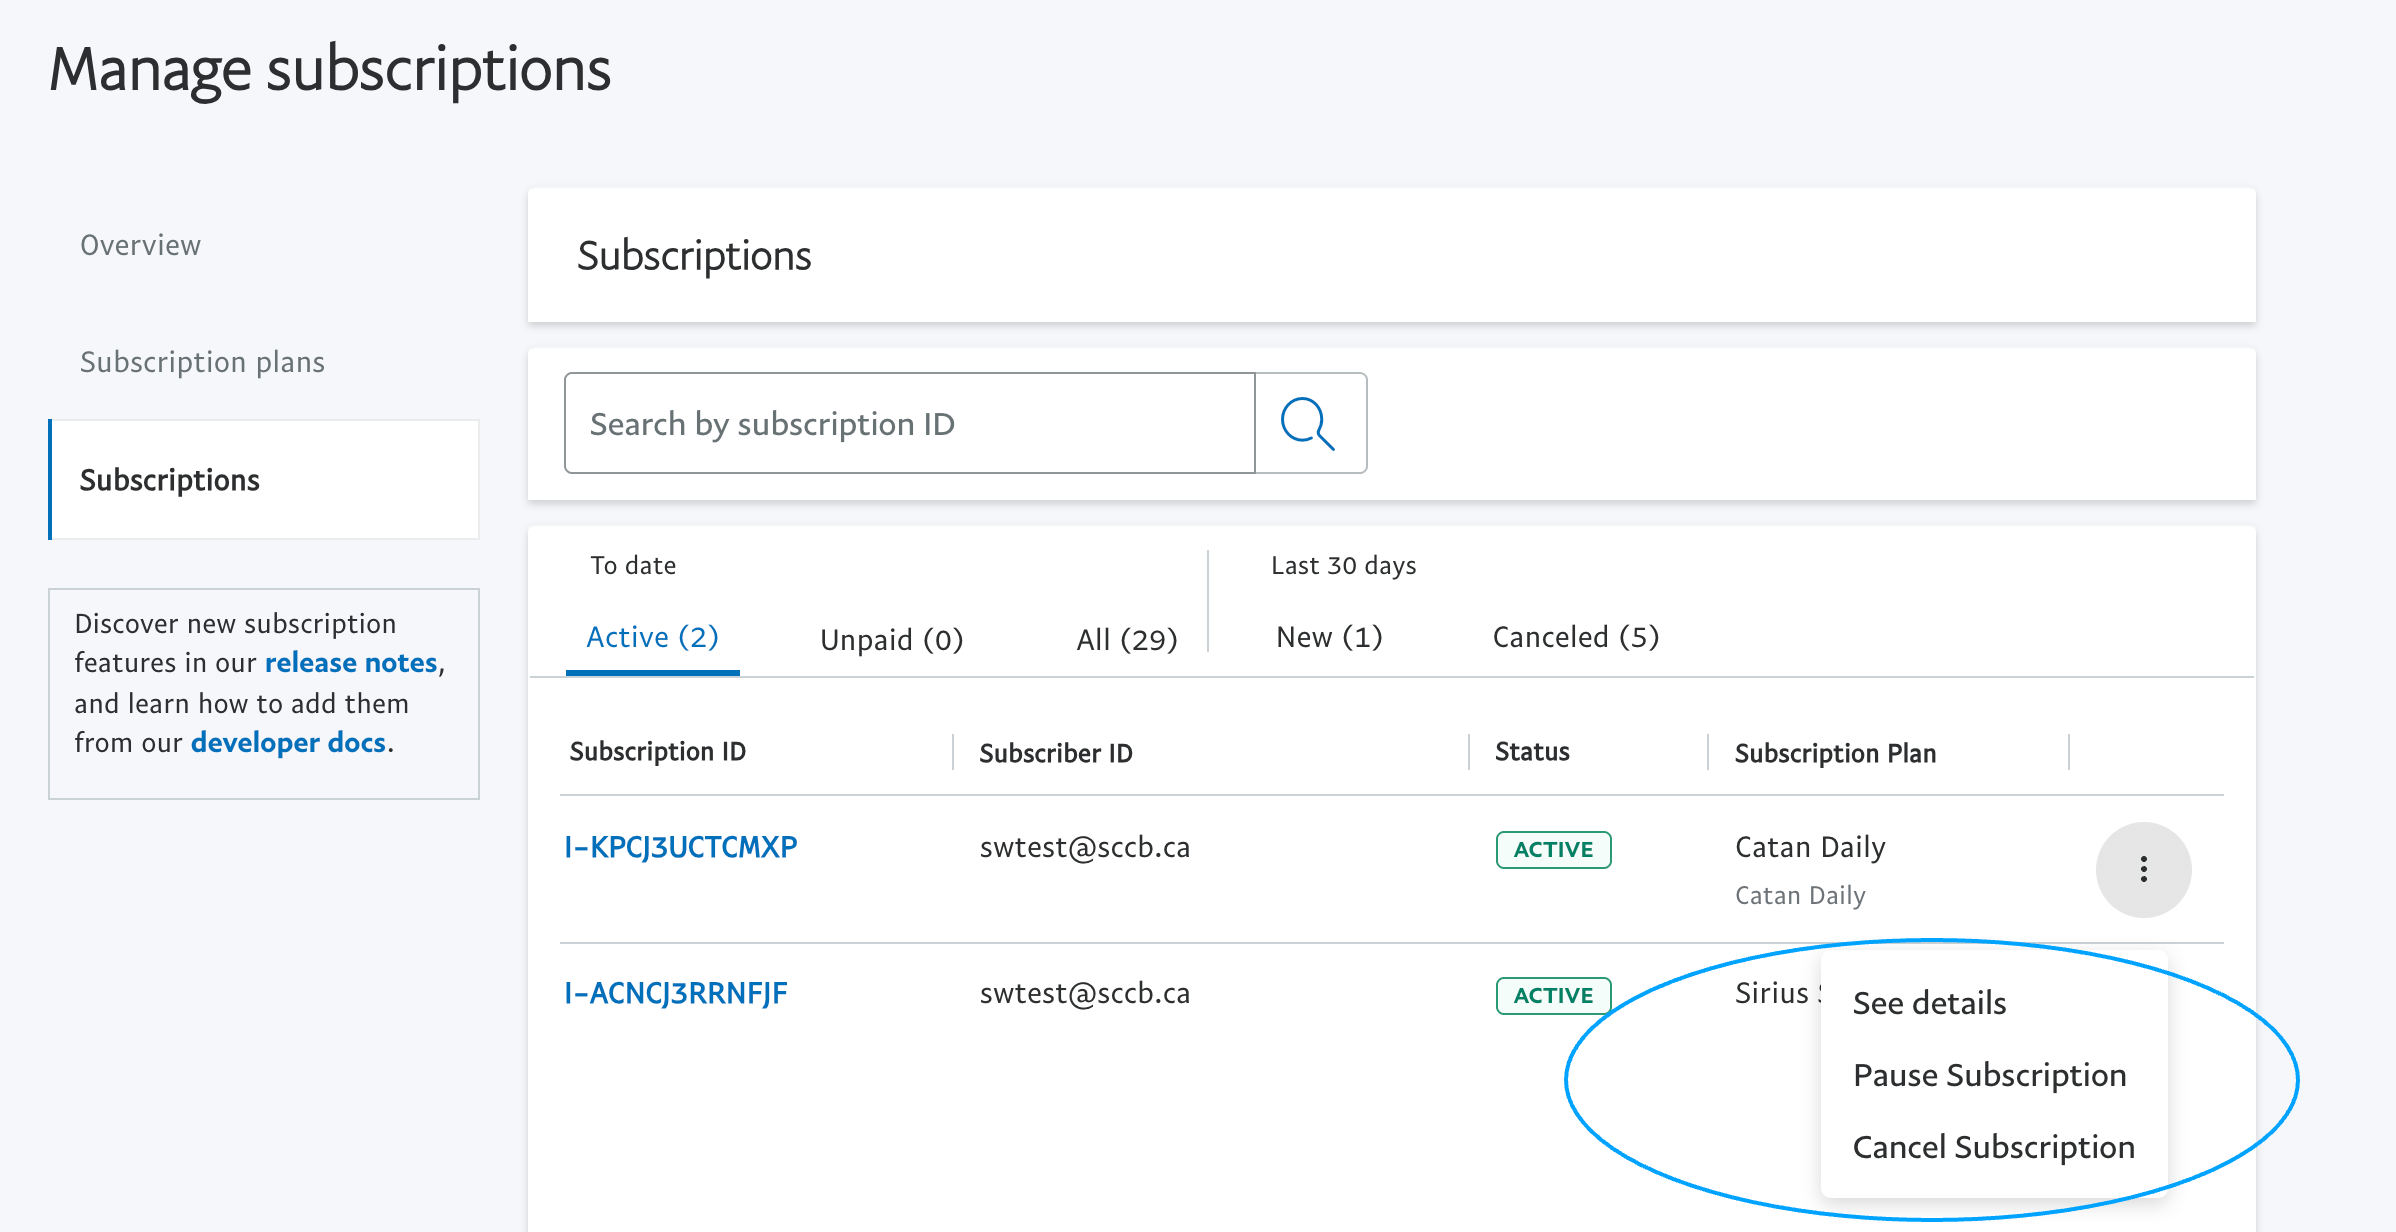Select Subscriptions in the left sidebar

(169, 480)
